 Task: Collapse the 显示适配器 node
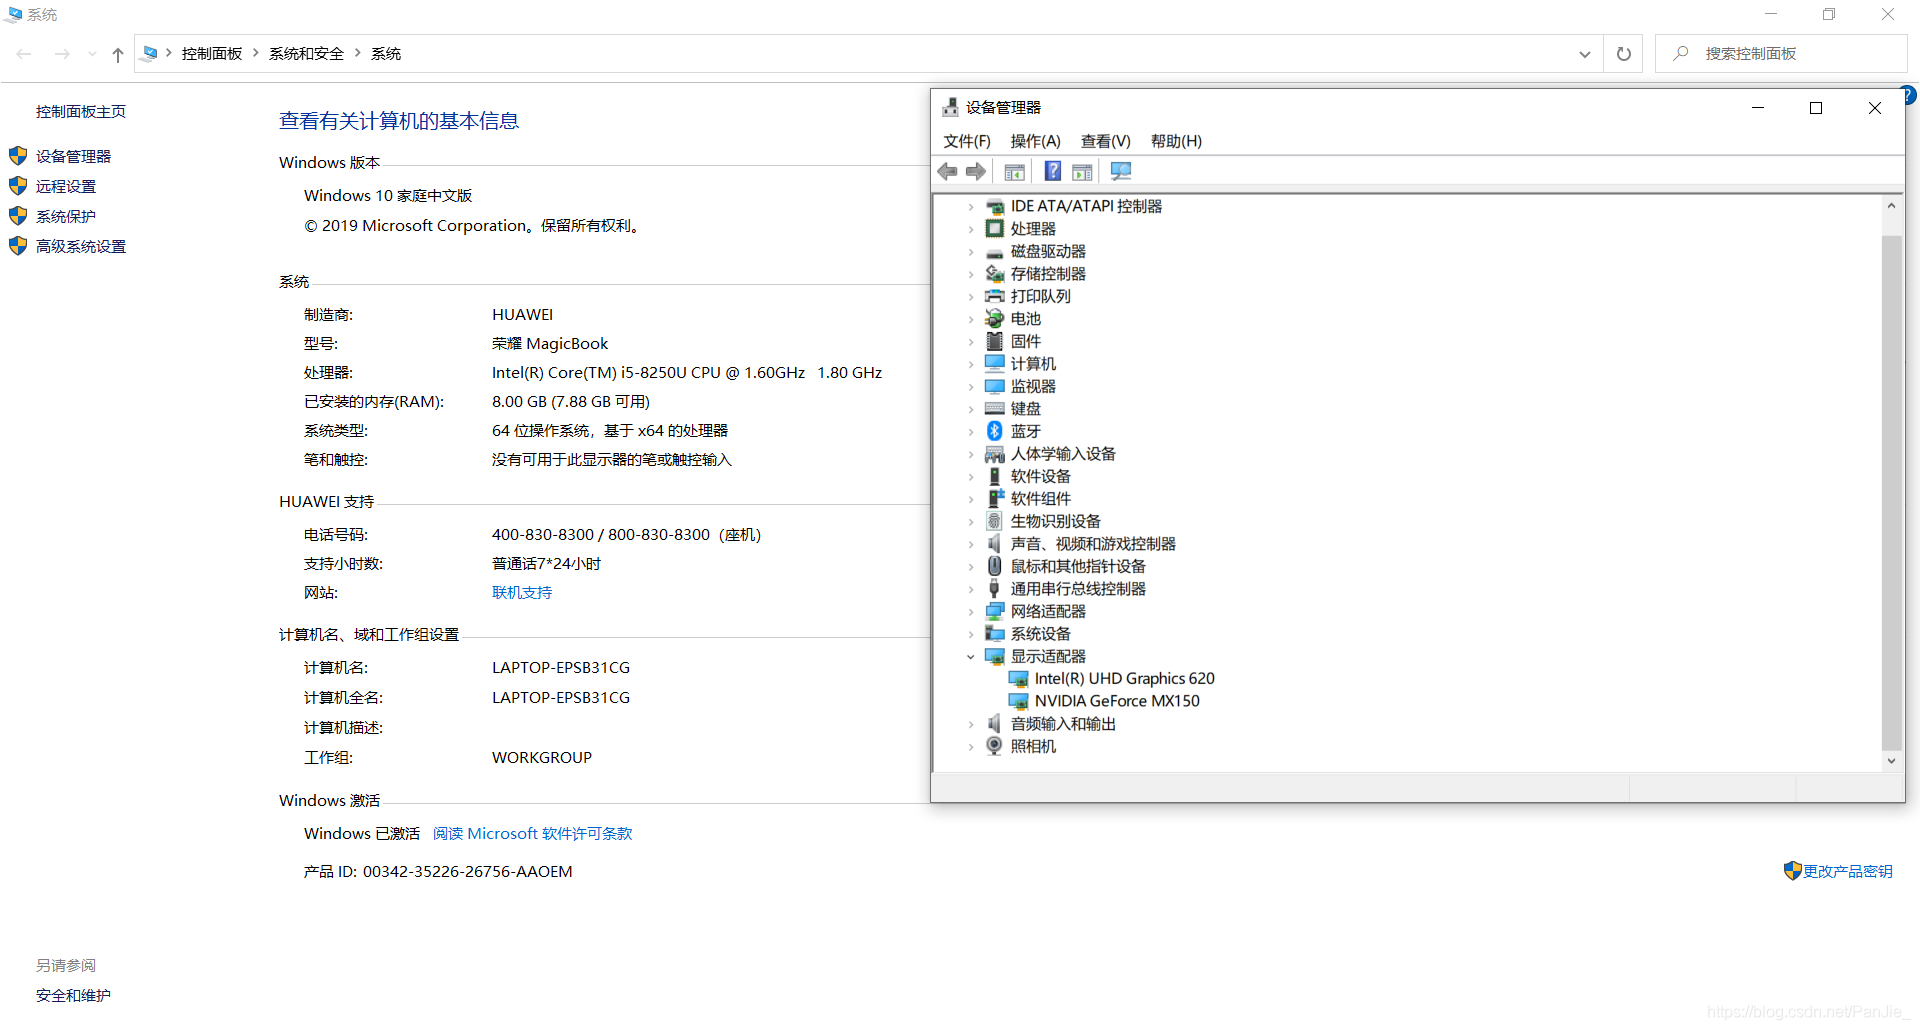point(970,657)
